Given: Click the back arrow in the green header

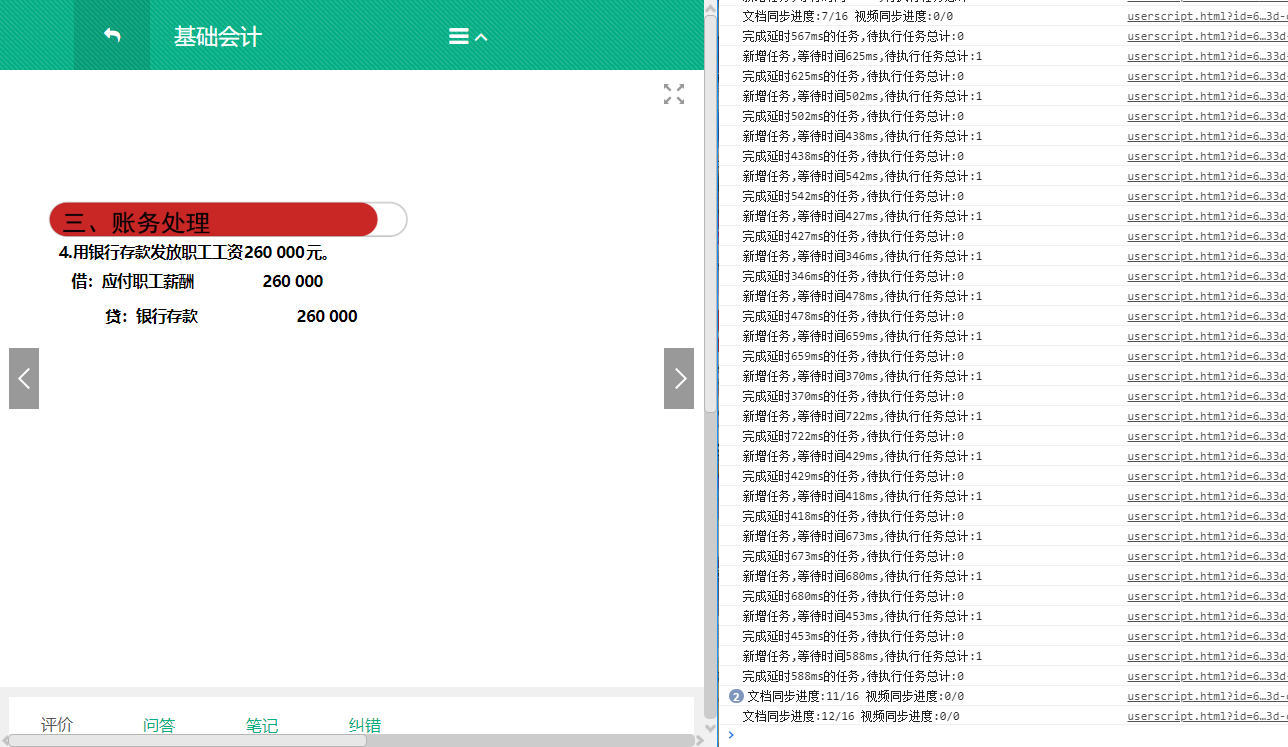Looking at the screenshot, I should [x=112, y=35].
